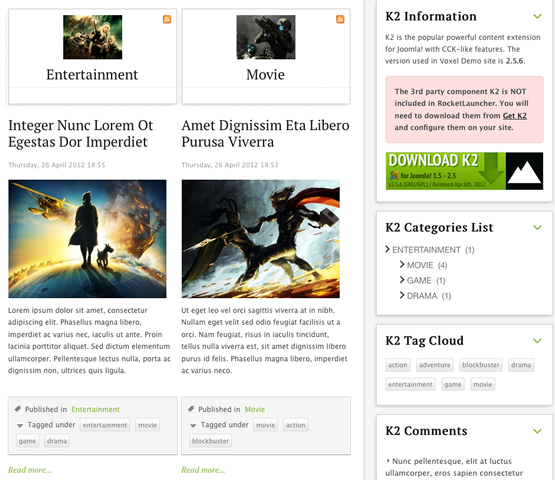Click entertainment tag under first article
Image resolution: width=555 pixels, height=480 pixels.
click(105, 425)
